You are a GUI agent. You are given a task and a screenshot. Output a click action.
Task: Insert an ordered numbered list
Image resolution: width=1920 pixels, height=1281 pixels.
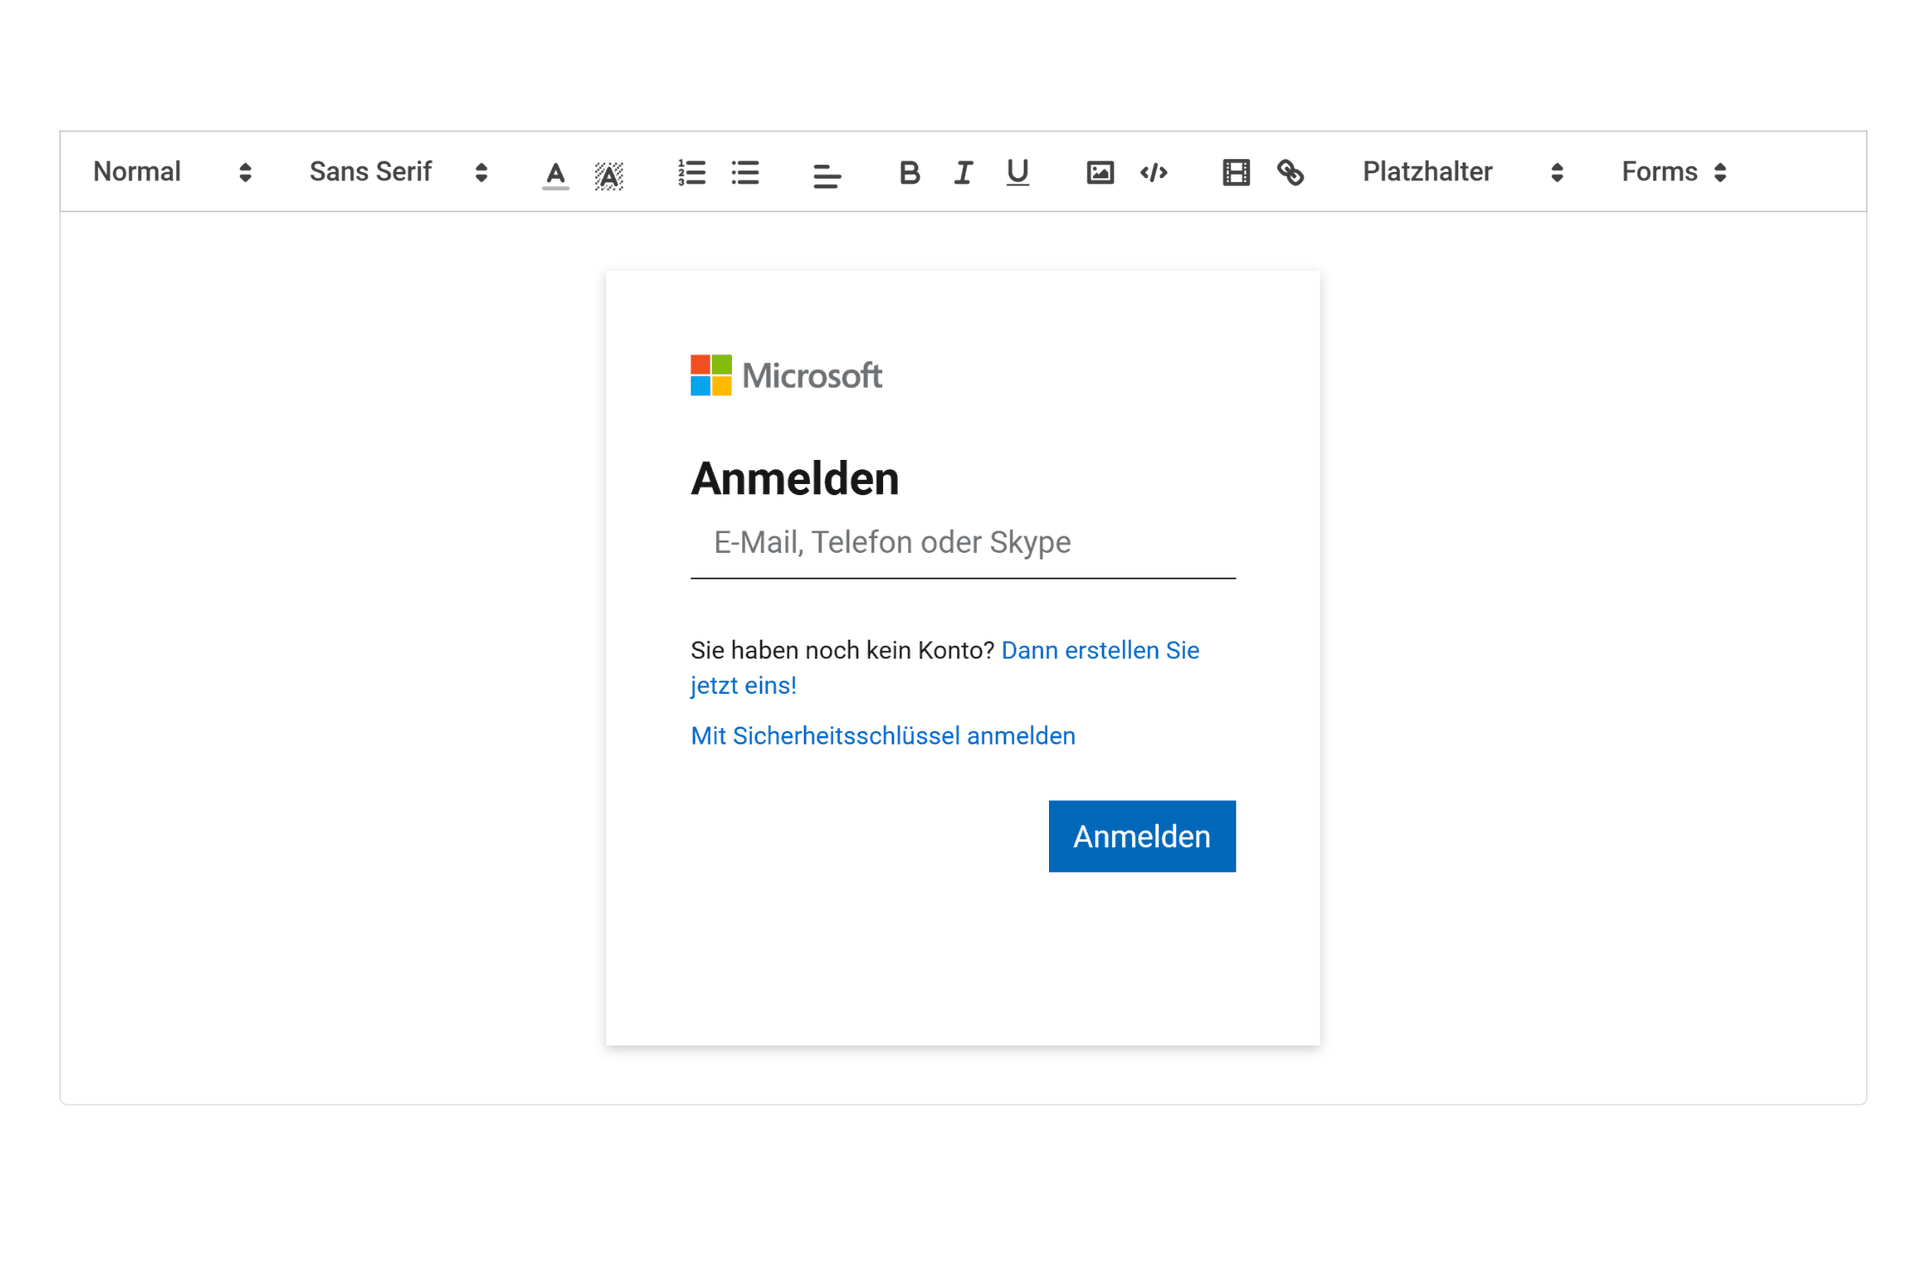tap(691, 173)
